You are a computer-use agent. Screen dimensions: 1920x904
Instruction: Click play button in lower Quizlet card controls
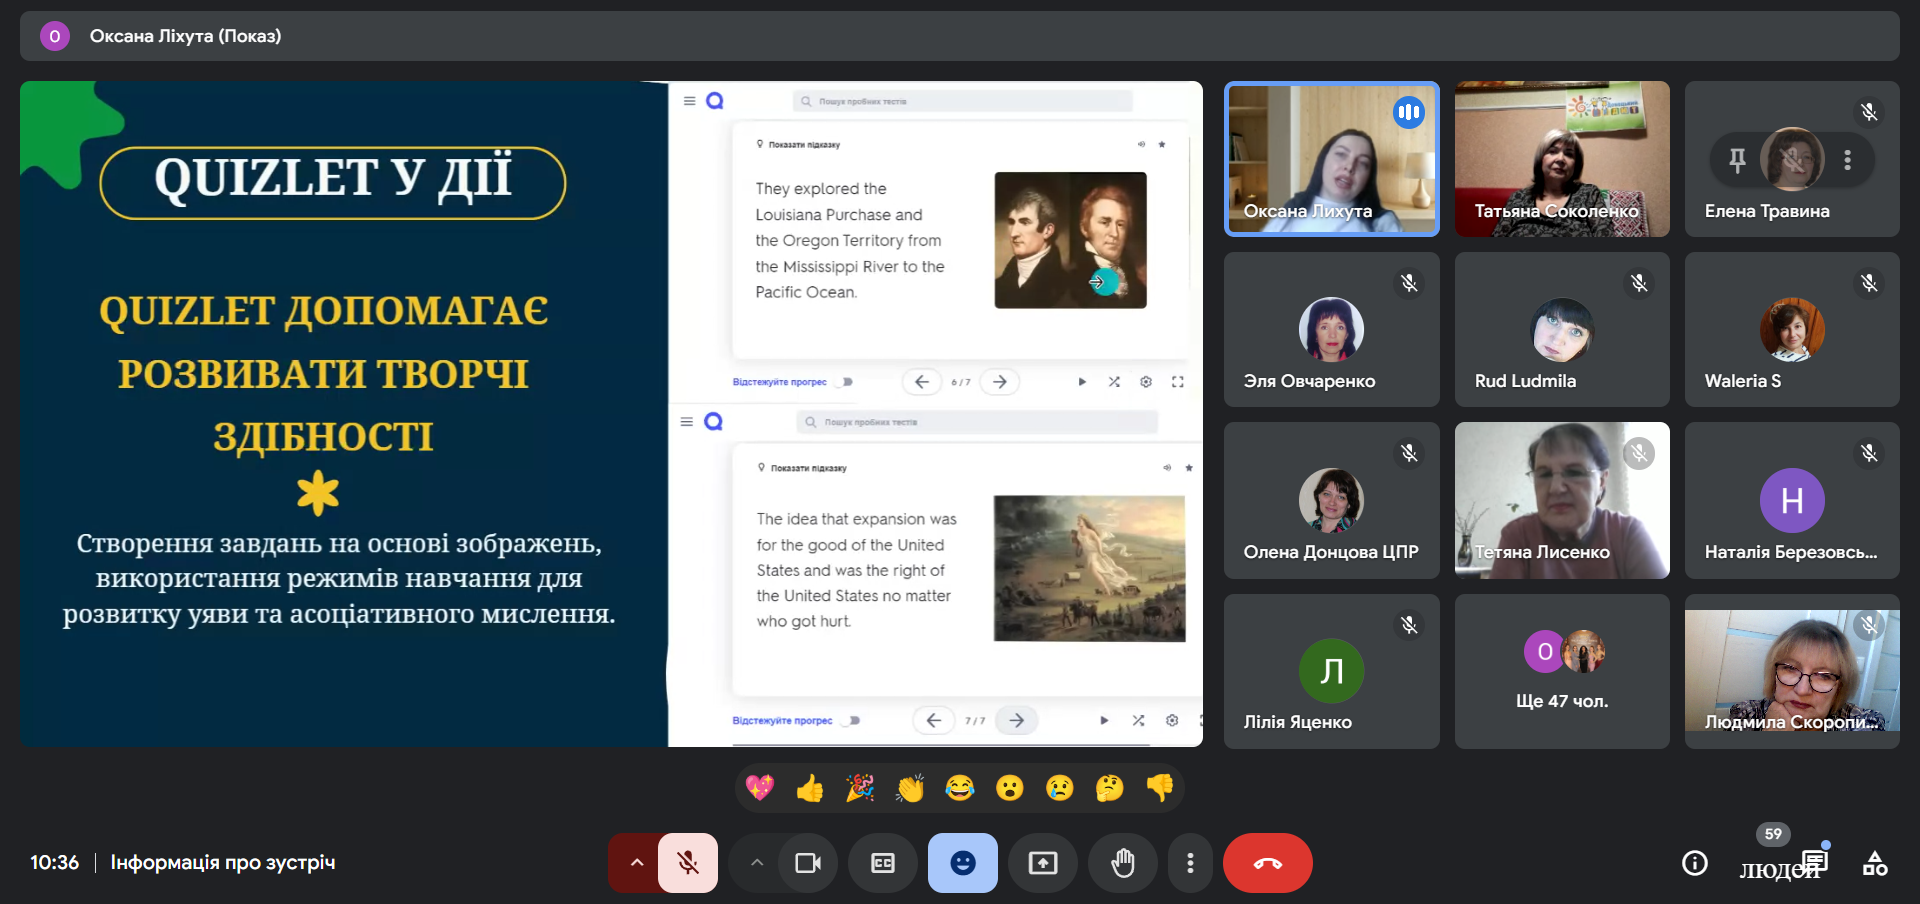[x=1104, y=720]
